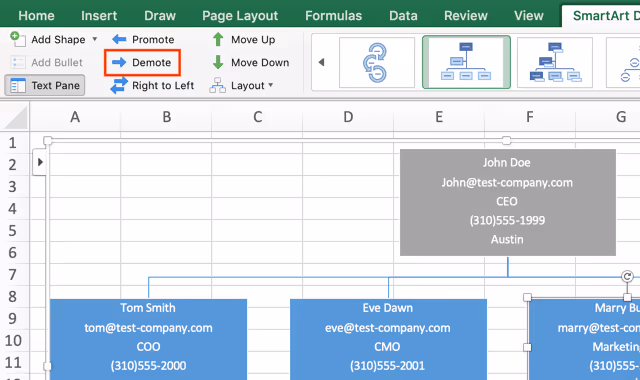This screenshot has width=640, height=380.
Task: Select column F header
Action: coord(530,117)
